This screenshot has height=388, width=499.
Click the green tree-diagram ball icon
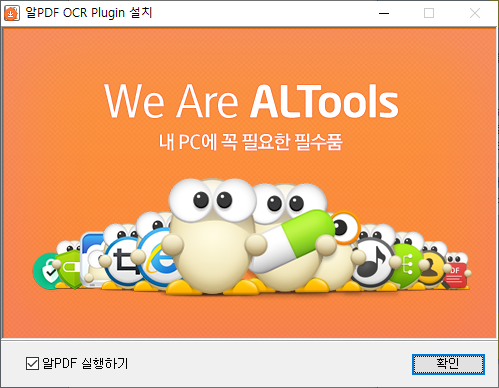click(x=405, y=265)
